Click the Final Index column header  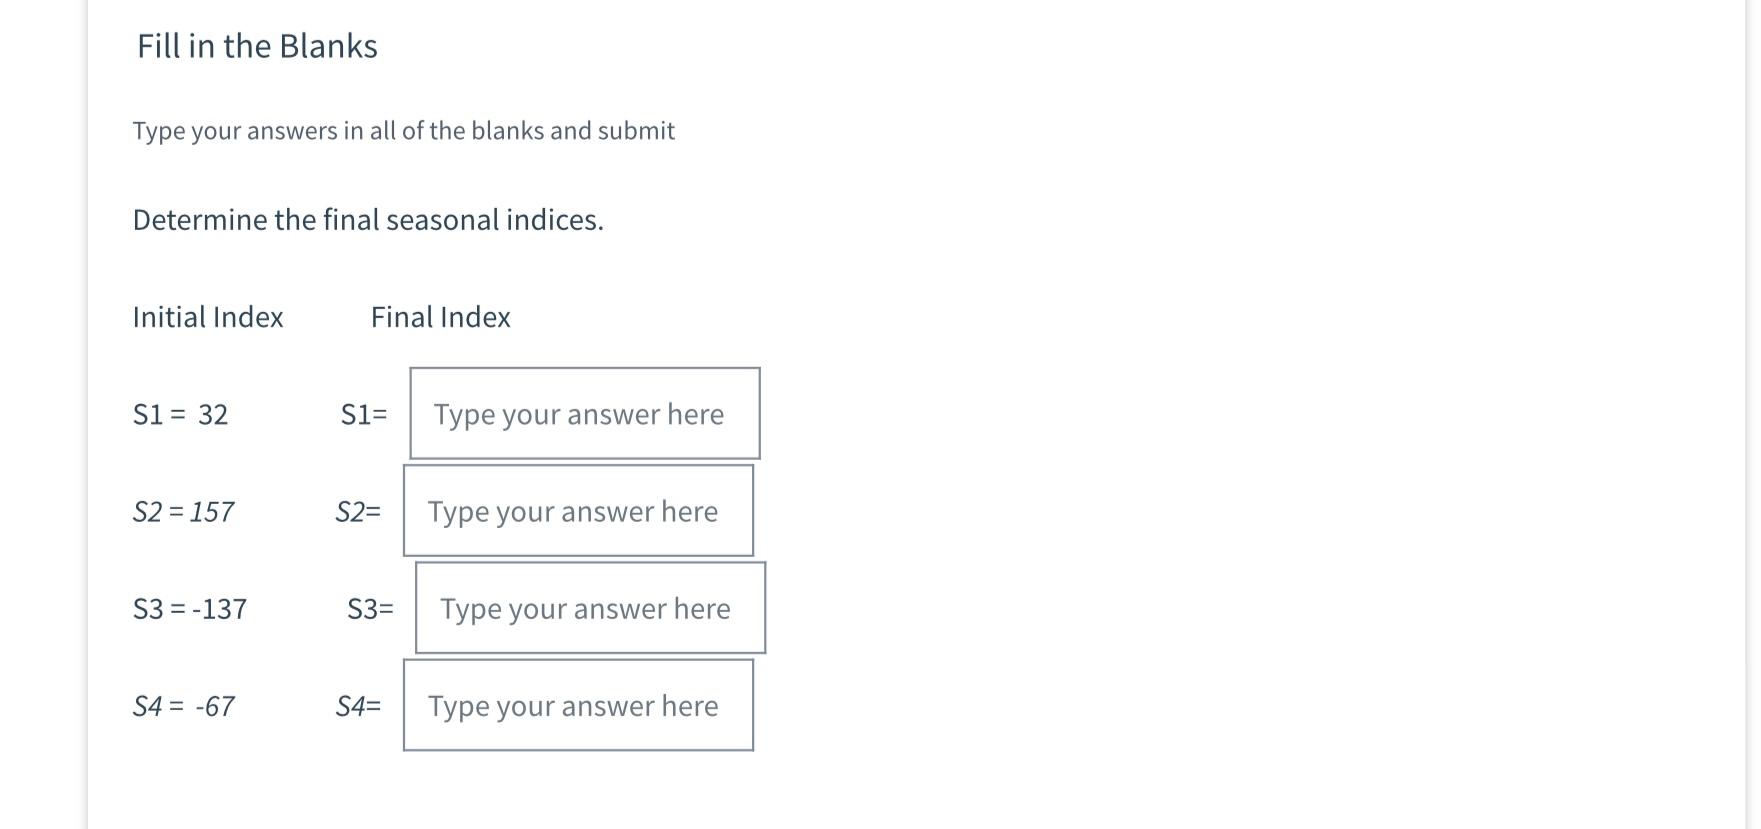point(440,317)
